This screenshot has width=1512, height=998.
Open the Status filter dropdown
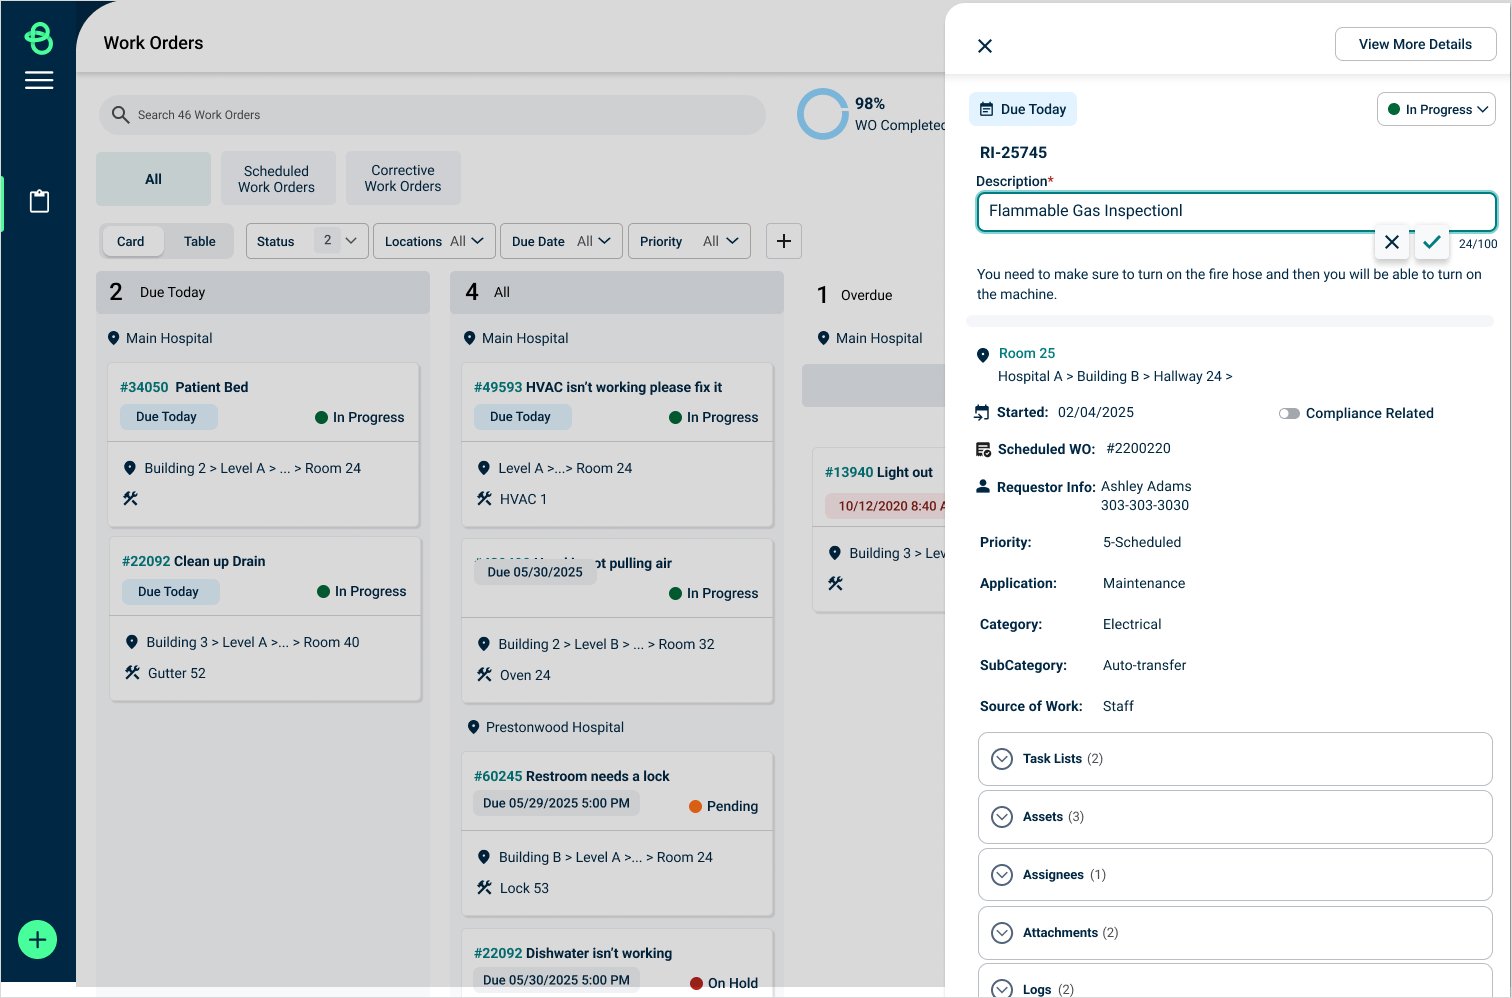coord(307,241)
